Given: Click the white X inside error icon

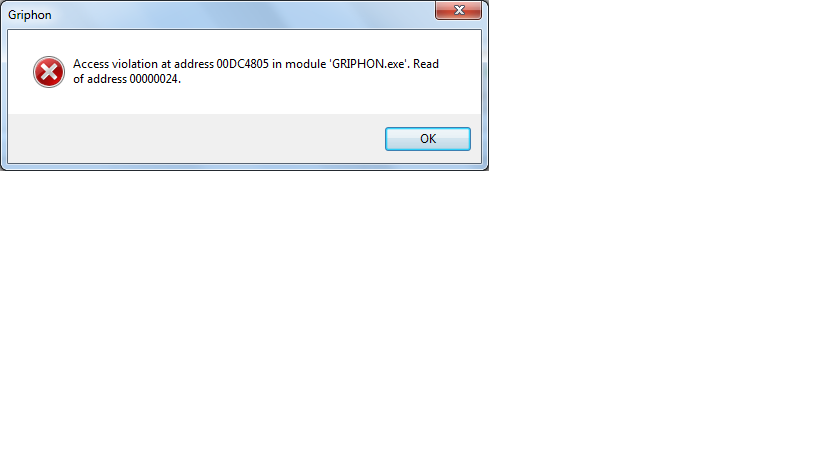Looking at the screenshot, I should click(x=49, y=72).
